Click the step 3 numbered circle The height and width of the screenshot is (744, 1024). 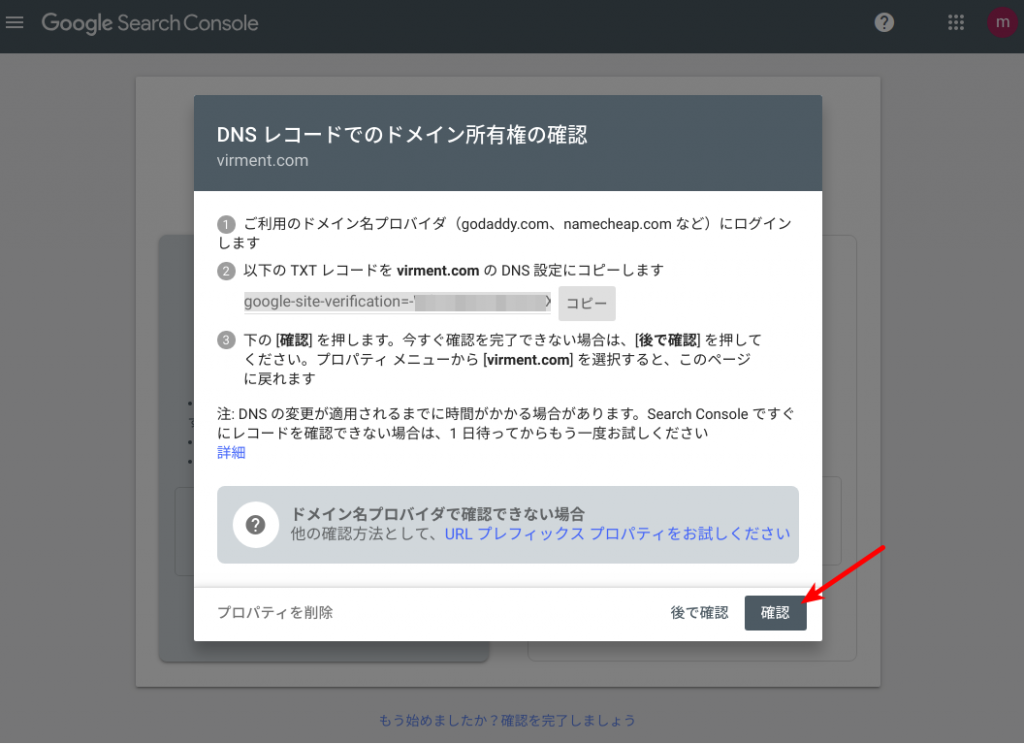click(x=225, y=340)
